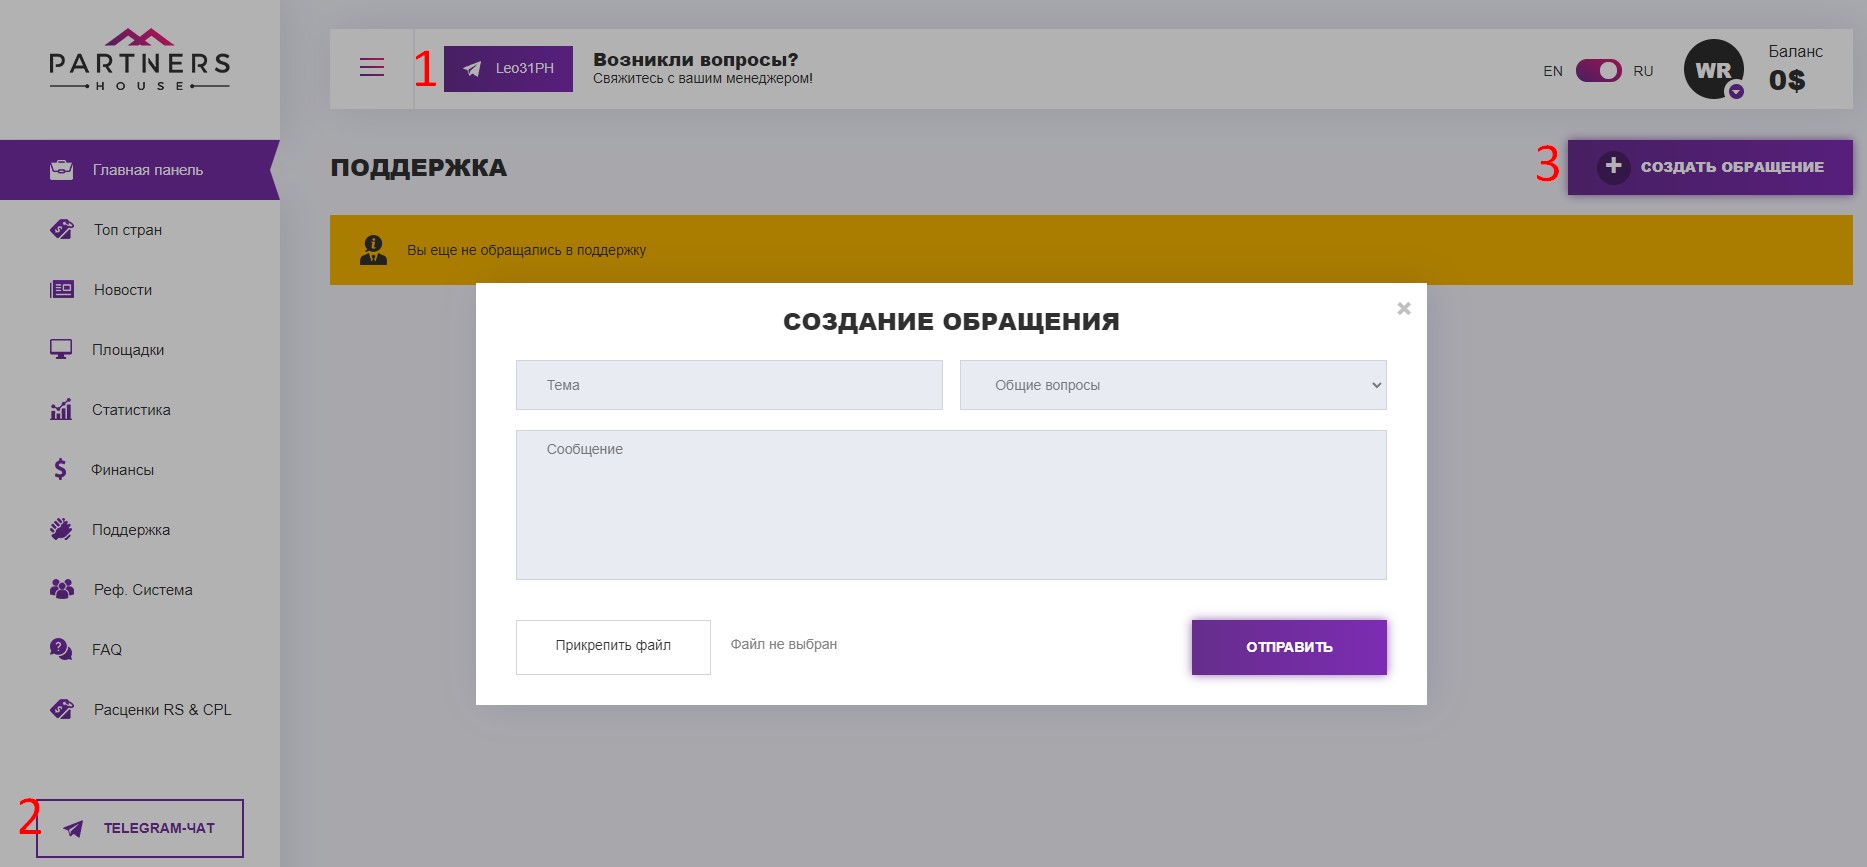Viewport: 1867px width, 867px height.
Task: Click the Финансы dollar icon
Action: 61,469
